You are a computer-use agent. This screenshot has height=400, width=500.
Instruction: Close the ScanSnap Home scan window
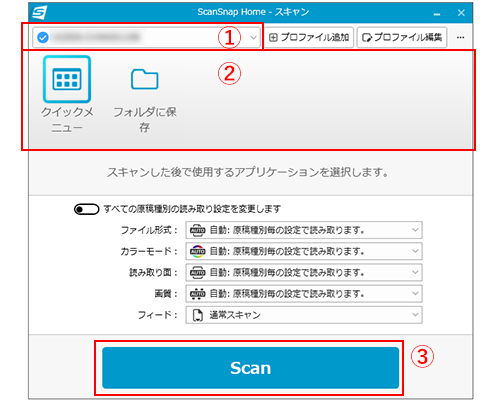coord(461,13)
